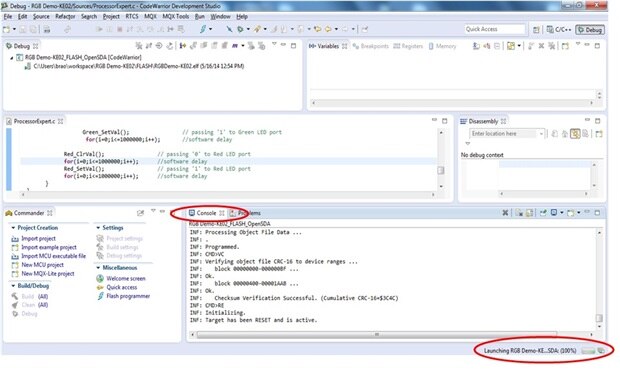The height and width of the screenshot is (371, 620).
Task: Click Import project link
Action: 38,238
